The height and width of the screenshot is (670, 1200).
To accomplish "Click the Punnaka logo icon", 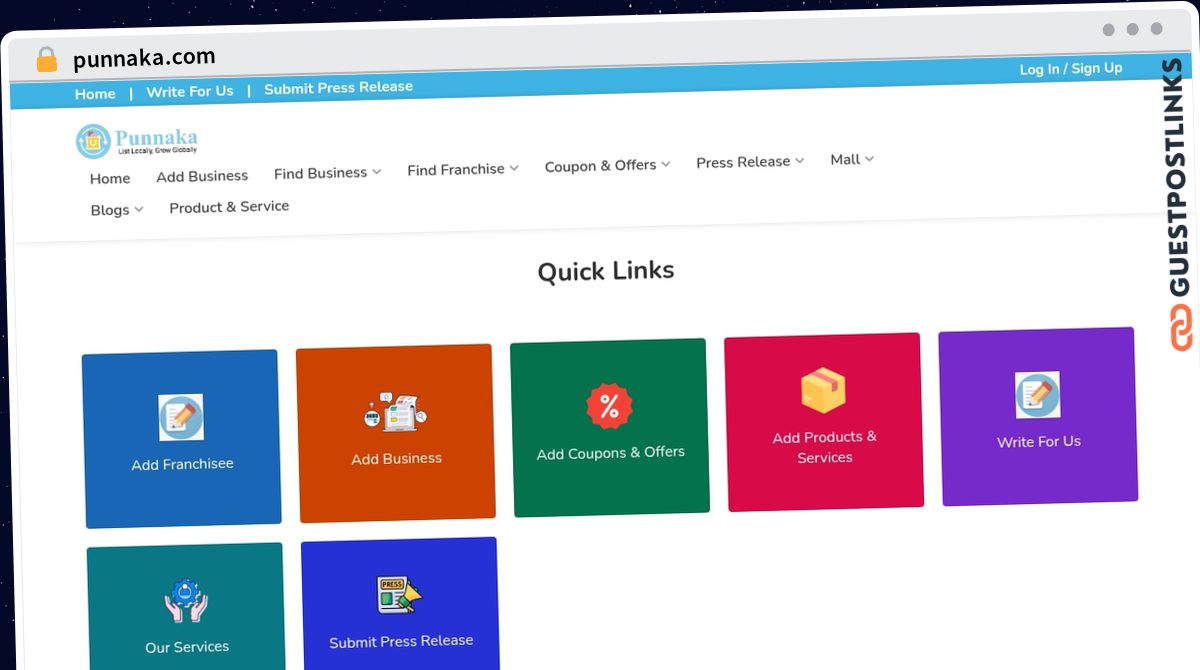I will (93, 142).
